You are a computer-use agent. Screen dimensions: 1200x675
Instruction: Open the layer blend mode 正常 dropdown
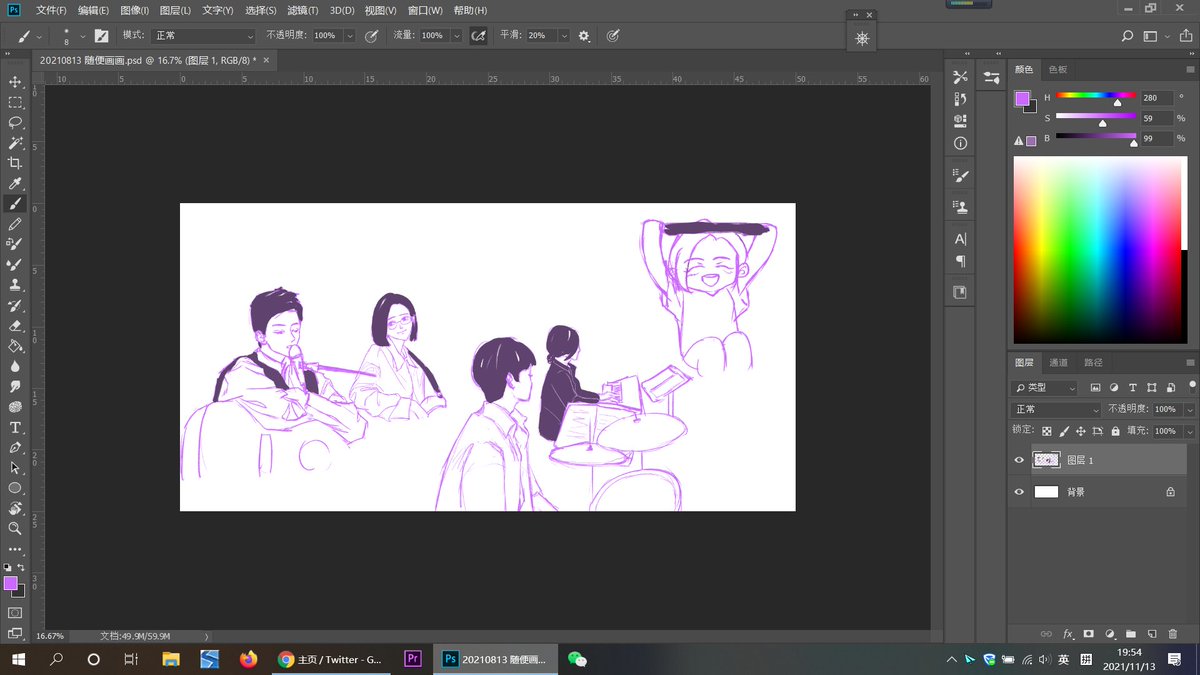(x=1056, y=409)
